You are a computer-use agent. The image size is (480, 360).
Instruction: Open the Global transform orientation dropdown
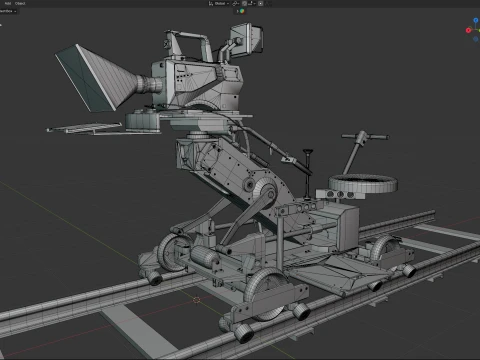point(222,4)
